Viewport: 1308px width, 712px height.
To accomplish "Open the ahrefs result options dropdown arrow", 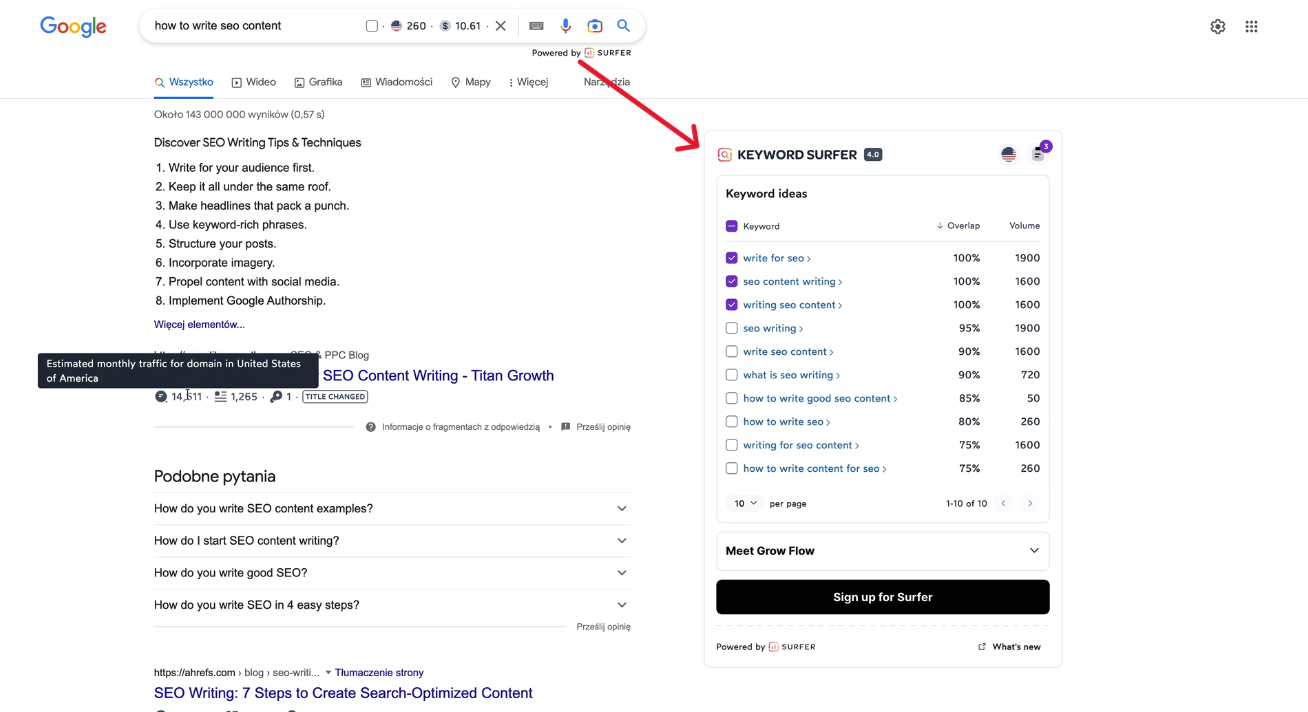I will pyautogui.click(x=328, y=673).
